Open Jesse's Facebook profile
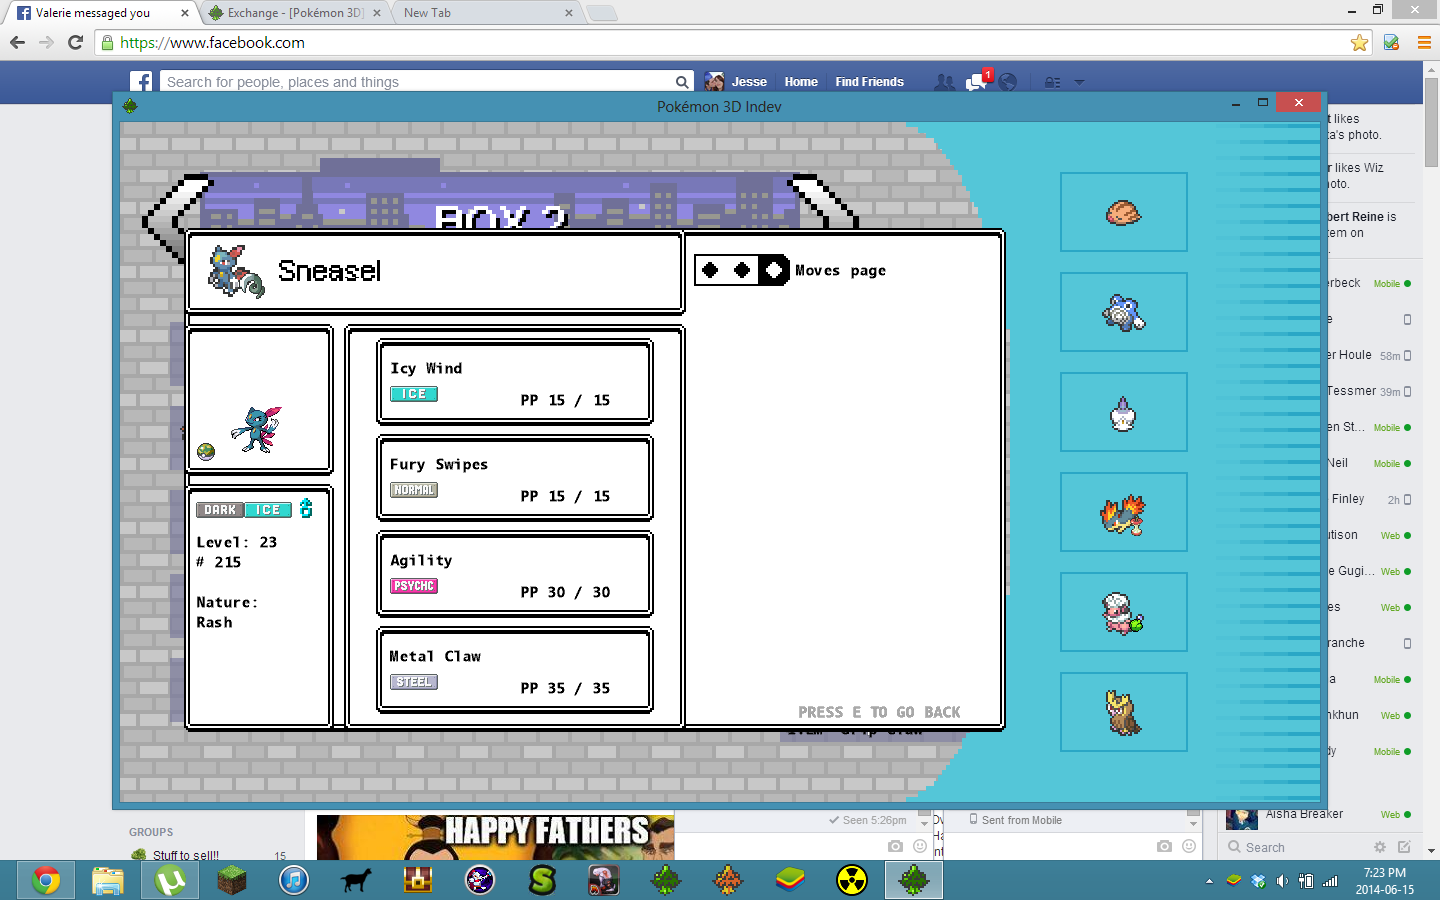 pos(736,82)
